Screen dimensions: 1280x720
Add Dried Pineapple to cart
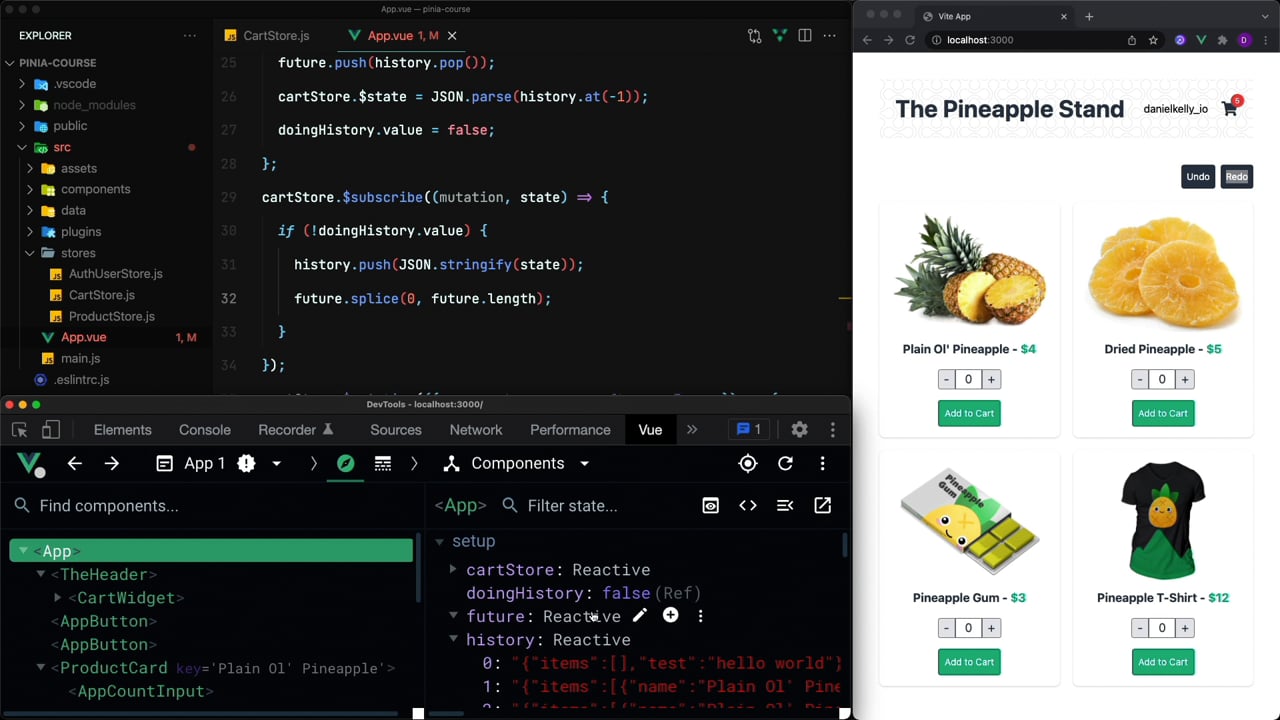[1162, 413]
